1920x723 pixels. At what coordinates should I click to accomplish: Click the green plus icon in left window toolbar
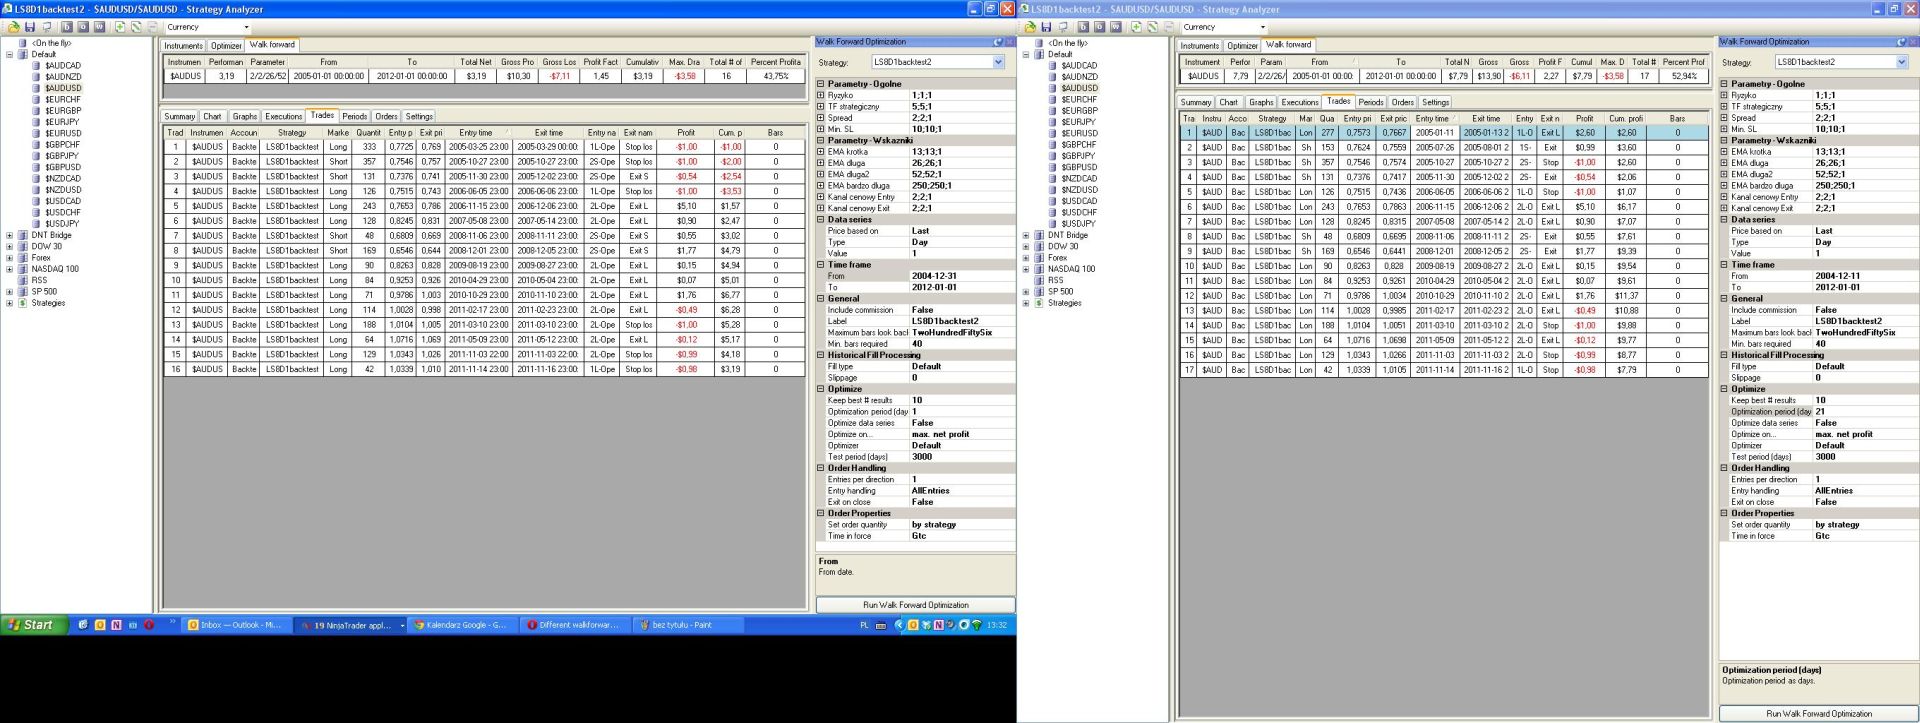(x=121, y=27)
